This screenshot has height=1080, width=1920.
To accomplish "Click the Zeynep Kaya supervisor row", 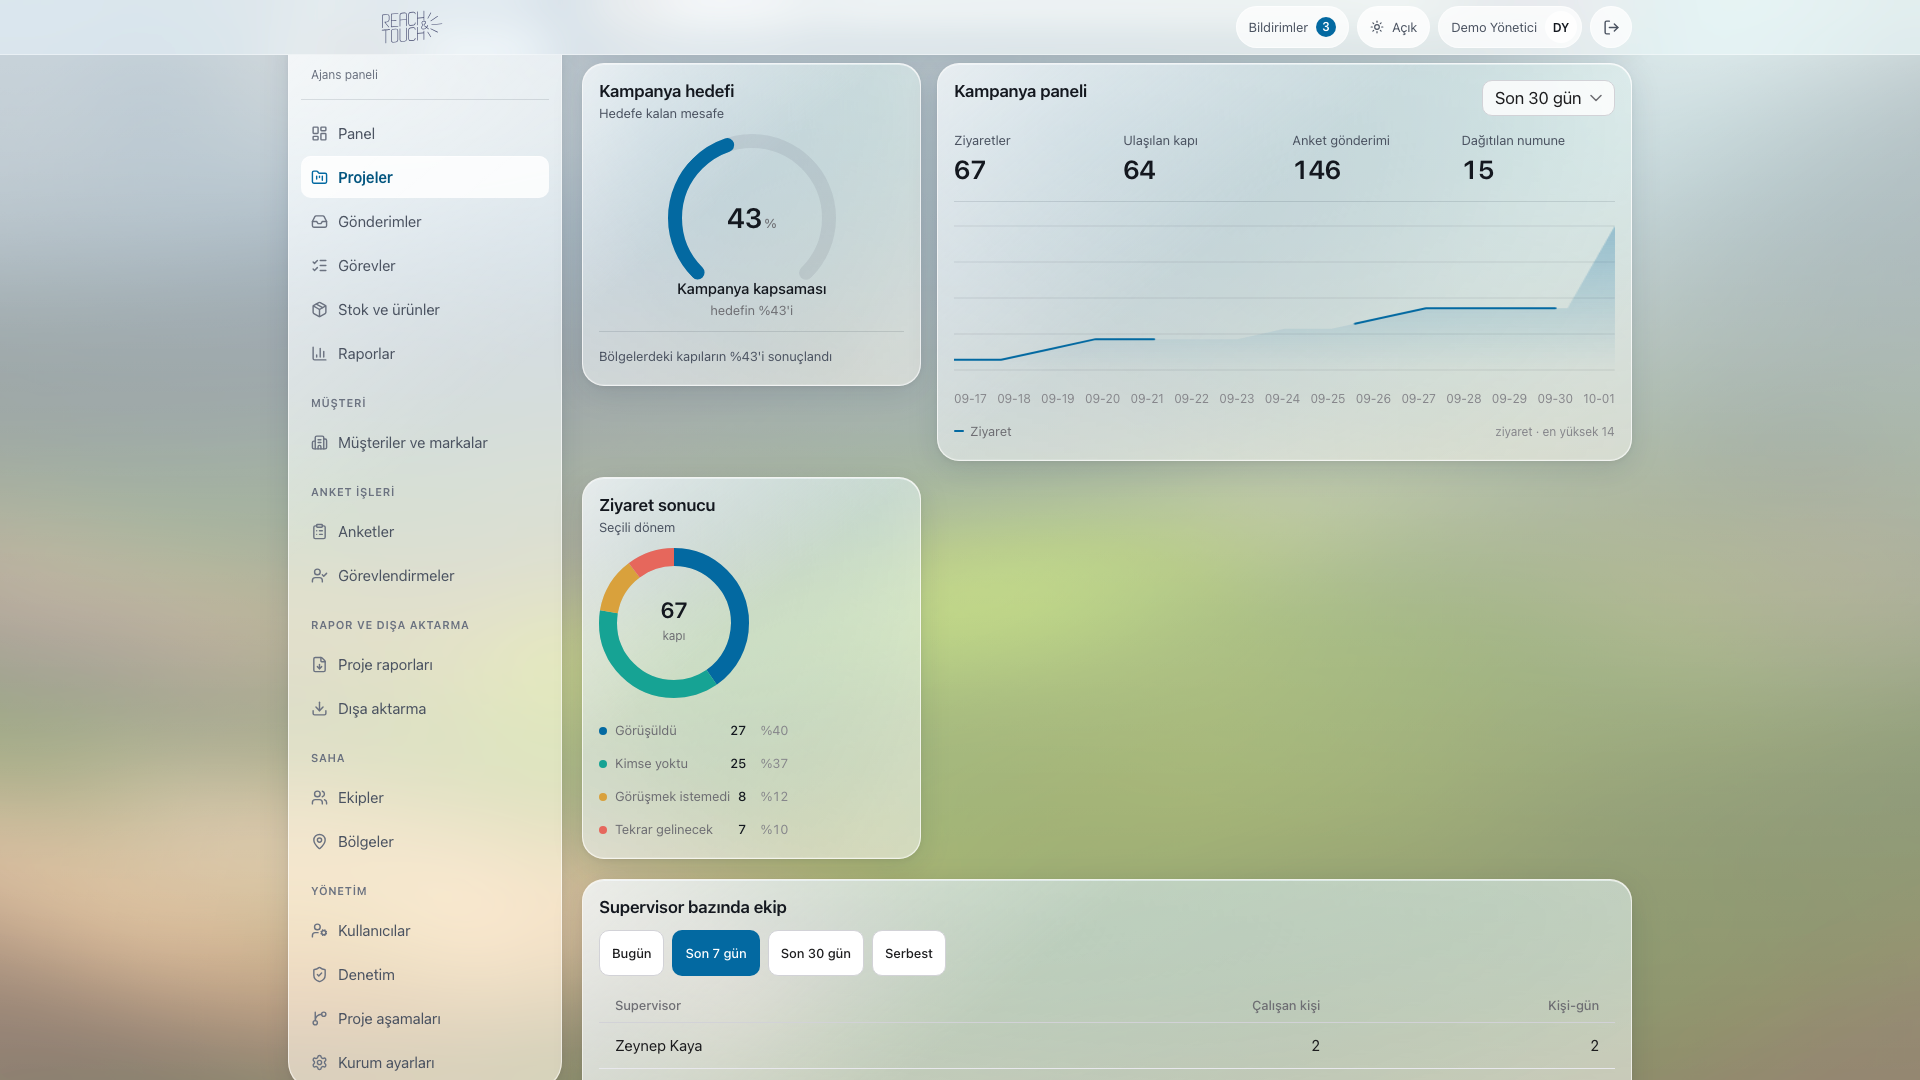I will point(1106,1046).
